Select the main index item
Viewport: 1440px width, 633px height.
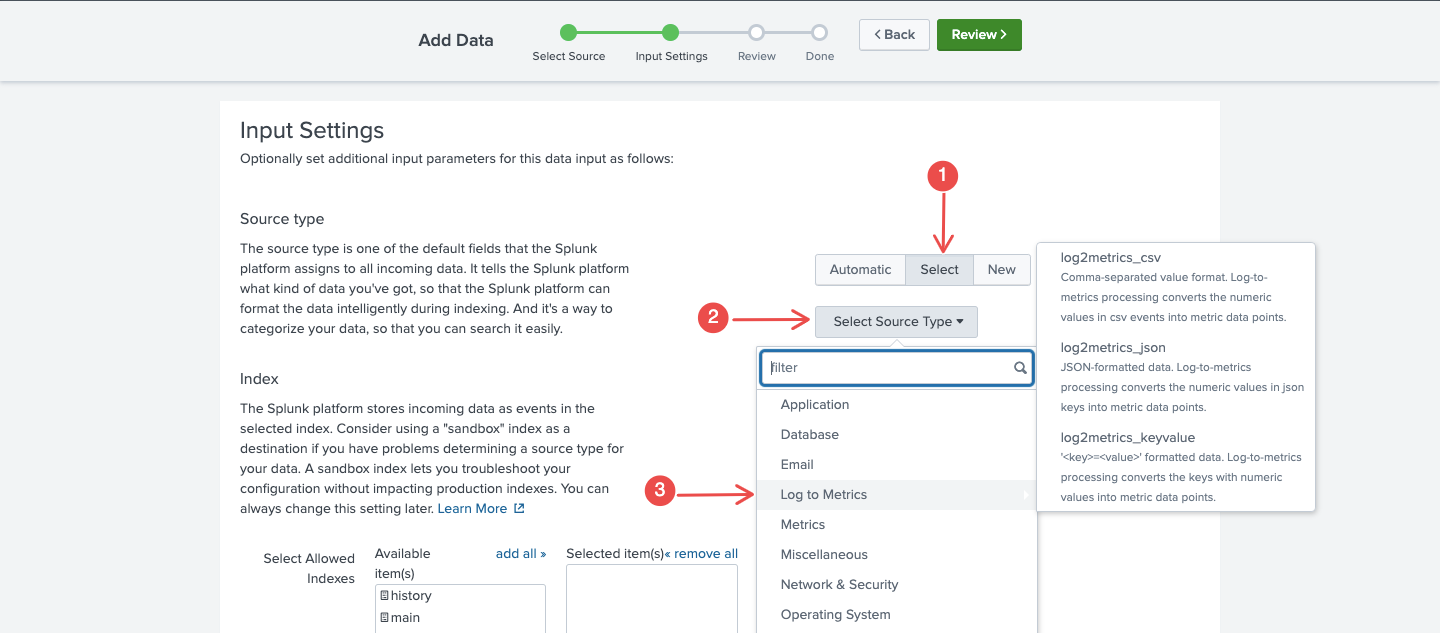(405, 618)
